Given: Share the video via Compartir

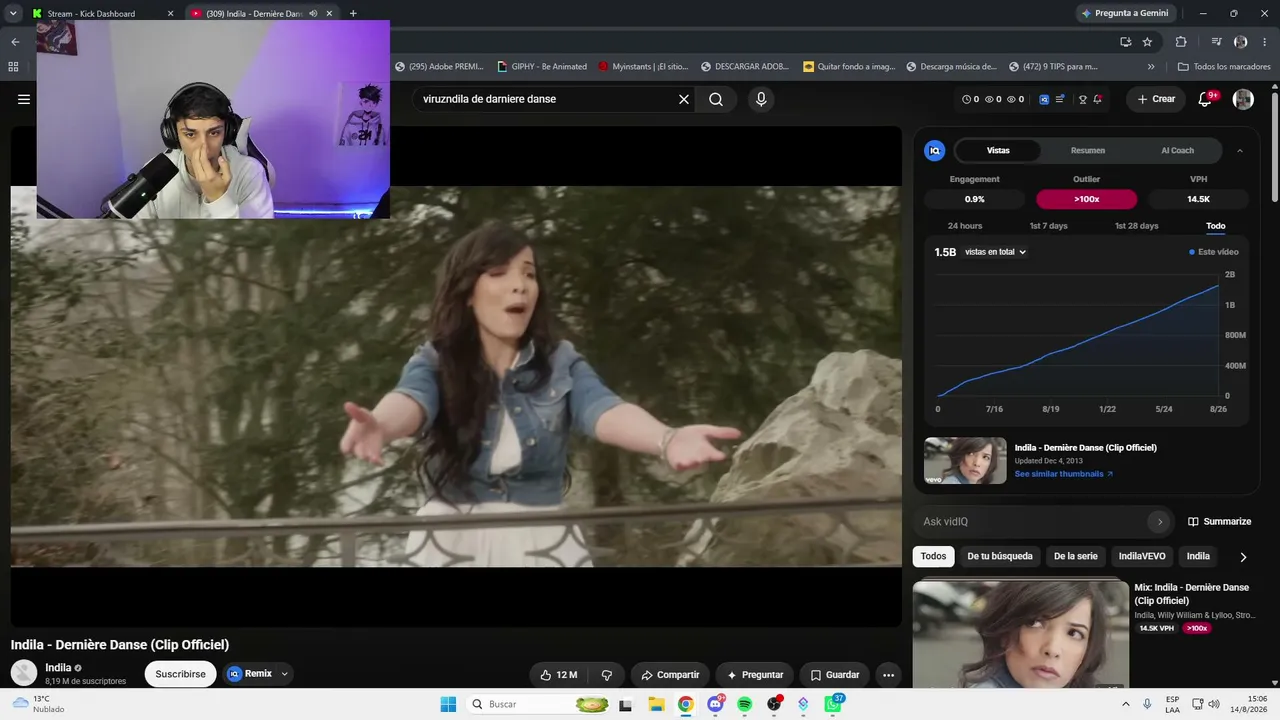Looking at the screenshot, I should click(x=670, y=675).
